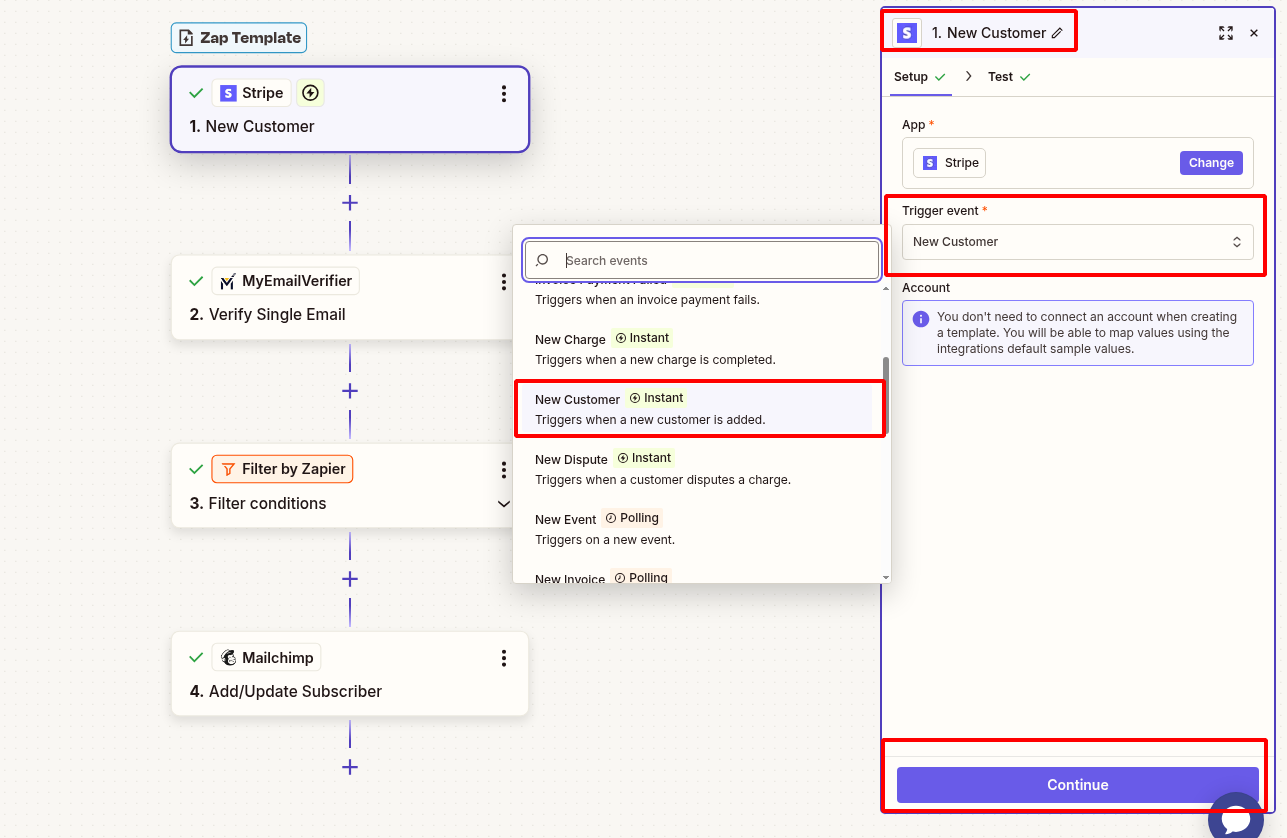Screen dimensions: 1287x838
Task: Open the Zap Template button
Action: click(238, 37)
